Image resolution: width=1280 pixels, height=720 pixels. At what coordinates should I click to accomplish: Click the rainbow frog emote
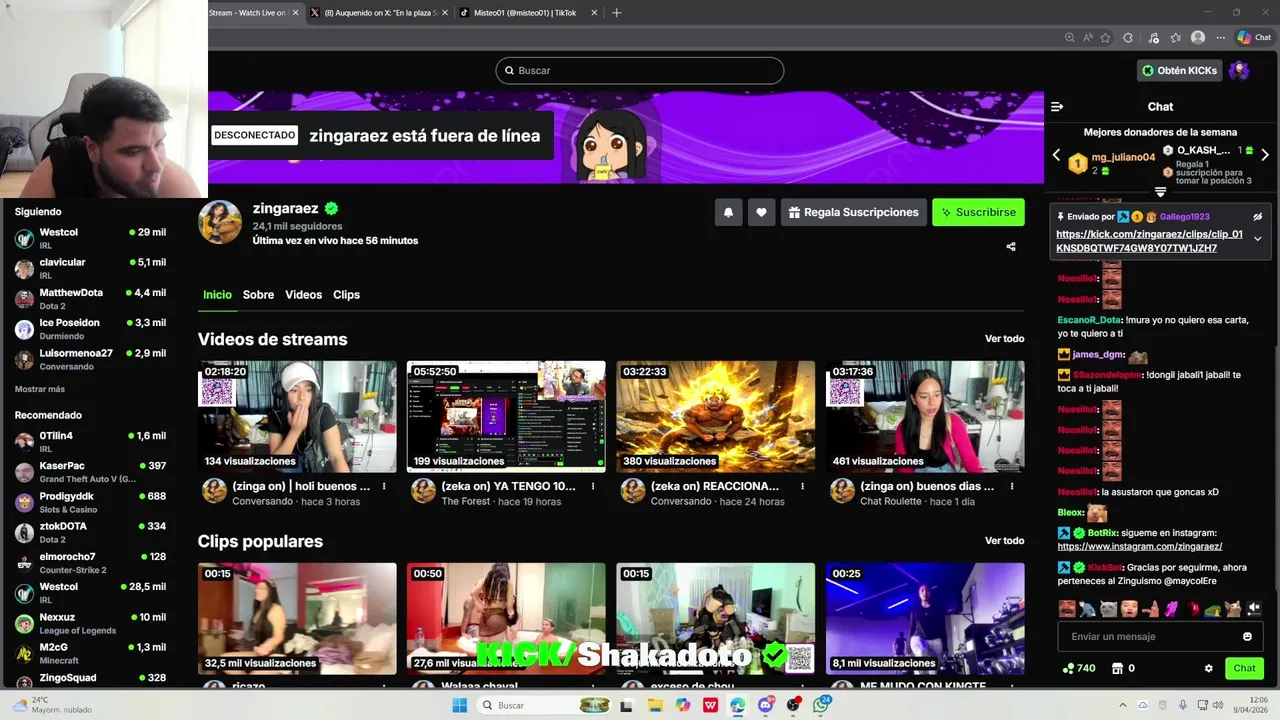point(1213,609)
